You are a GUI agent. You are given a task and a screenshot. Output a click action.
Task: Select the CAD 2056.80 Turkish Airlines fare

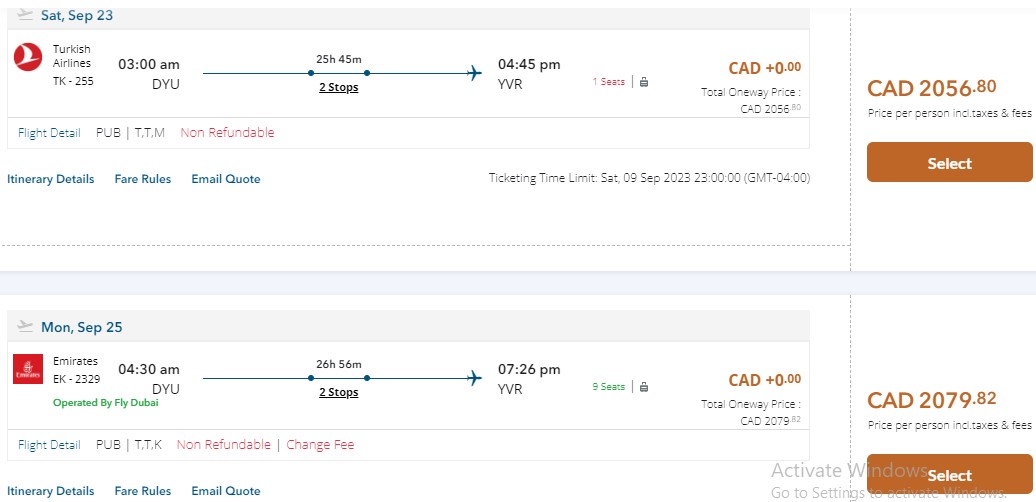point(949,163)
